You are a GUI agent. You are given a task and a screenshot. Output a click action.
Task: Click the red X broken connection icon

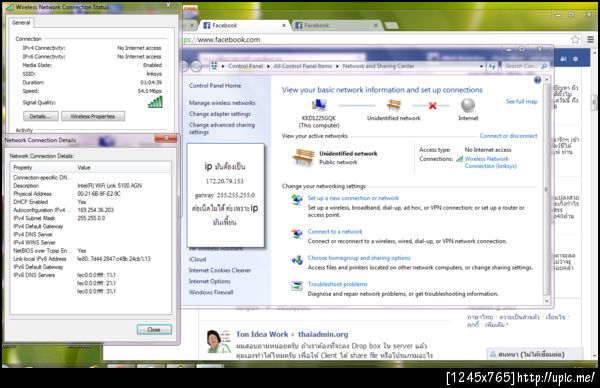pyautogui.click(x=432, y=105)
